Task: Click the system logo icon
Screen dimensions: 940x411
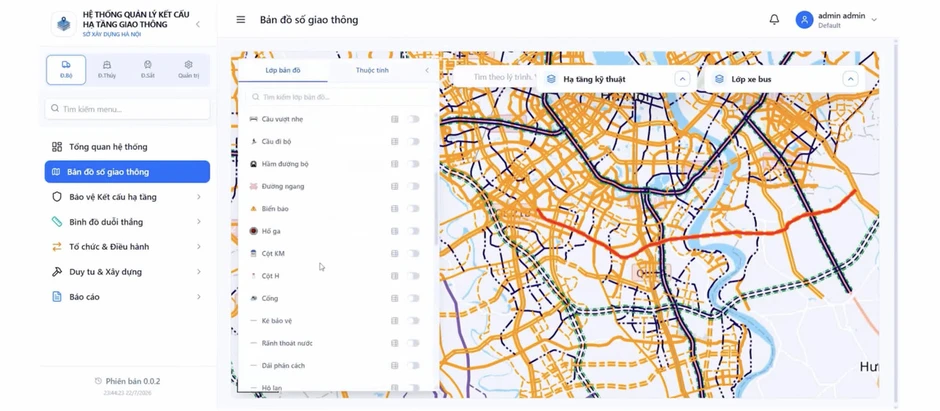Action: (x=64, y=24)
